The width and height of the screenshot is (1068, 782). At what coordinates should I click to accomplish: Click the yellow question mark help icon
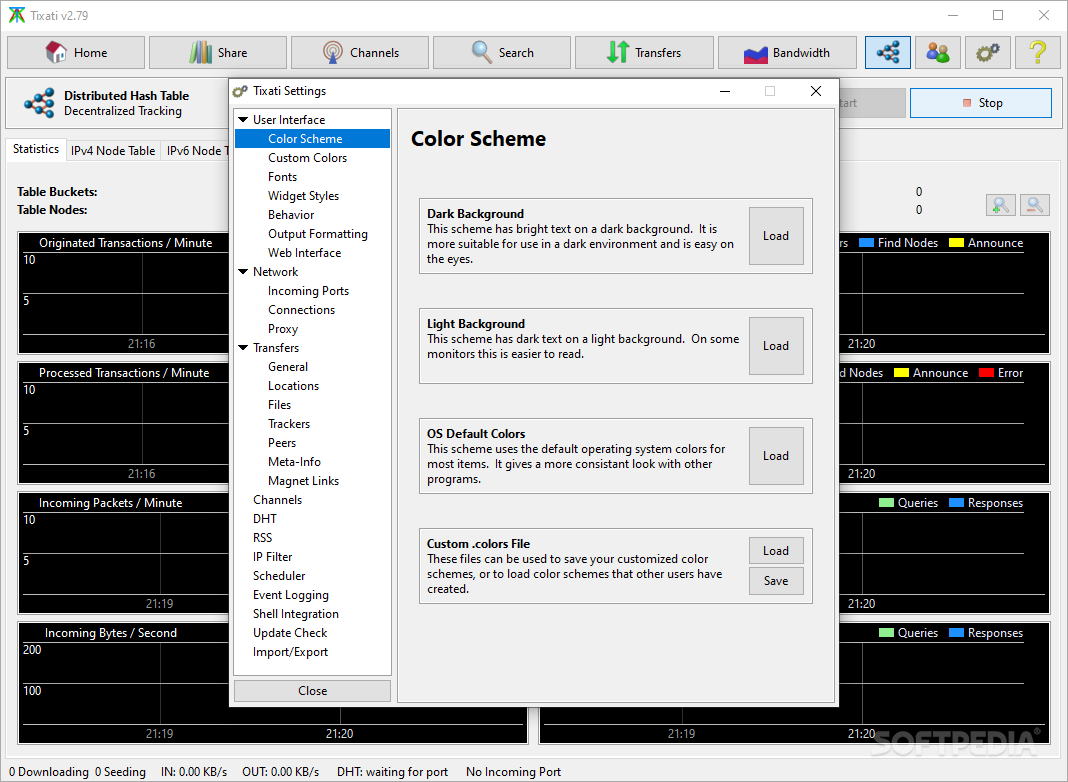coord(1037,52)
